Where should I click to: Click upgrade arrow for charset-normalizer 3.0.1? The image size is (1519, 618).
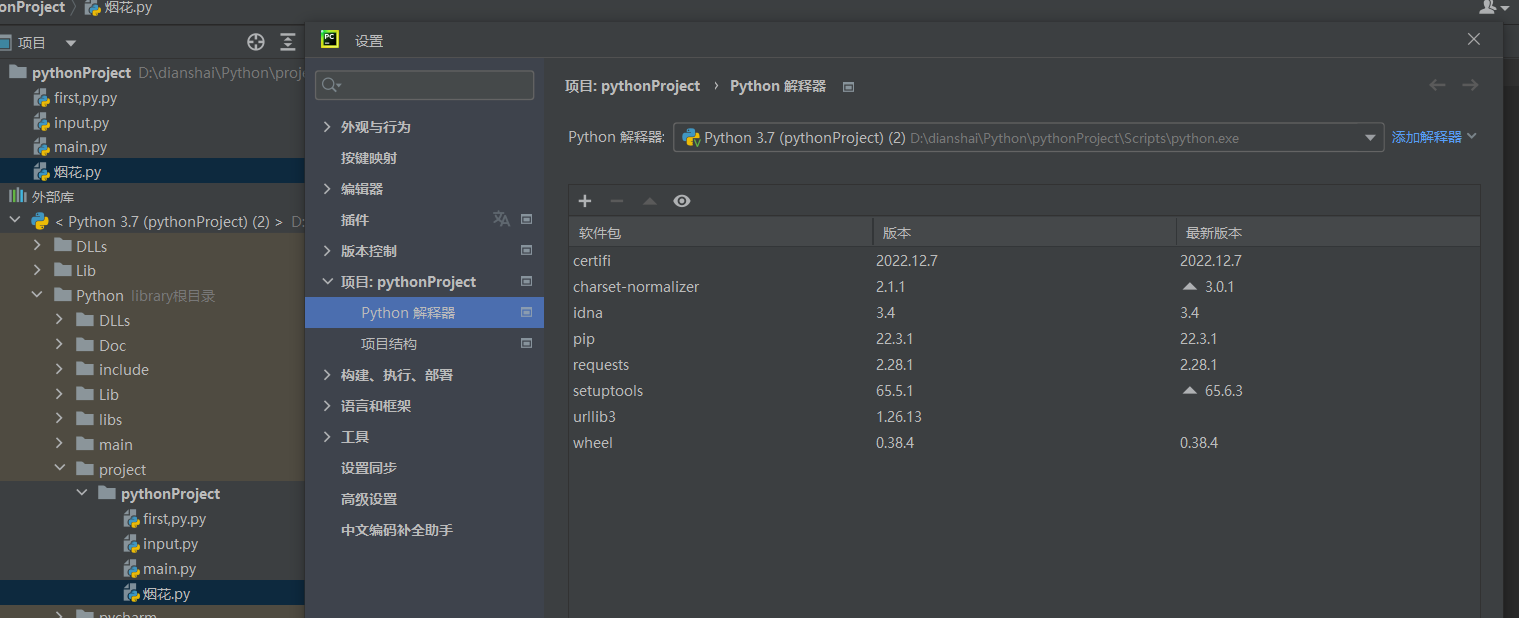tap(1189, 286)
